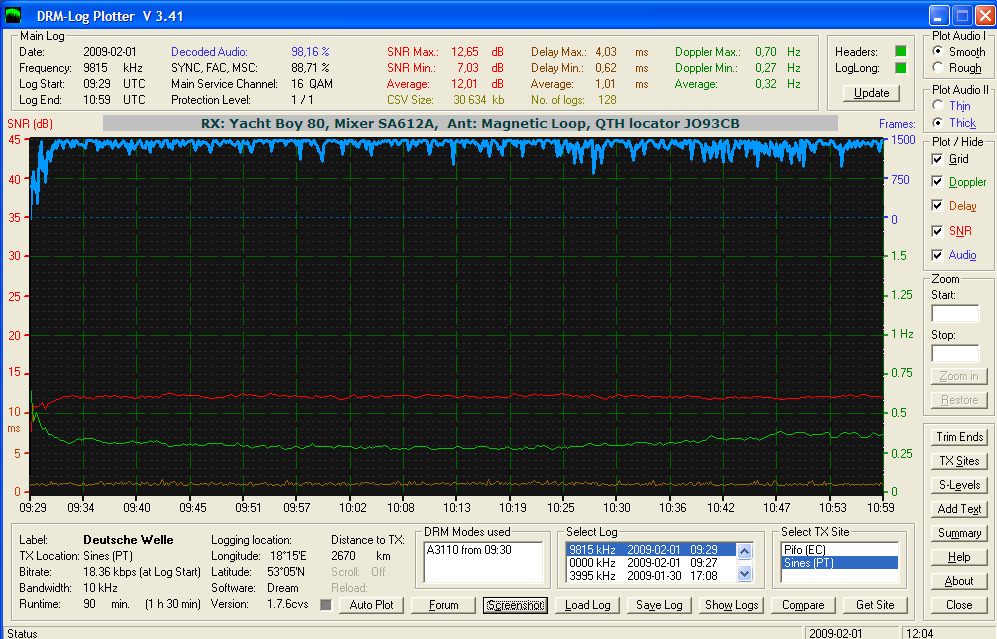Viewport: 997px width, 639px height.
Task: Show the S-Levels
Action: tap(959, 485)
